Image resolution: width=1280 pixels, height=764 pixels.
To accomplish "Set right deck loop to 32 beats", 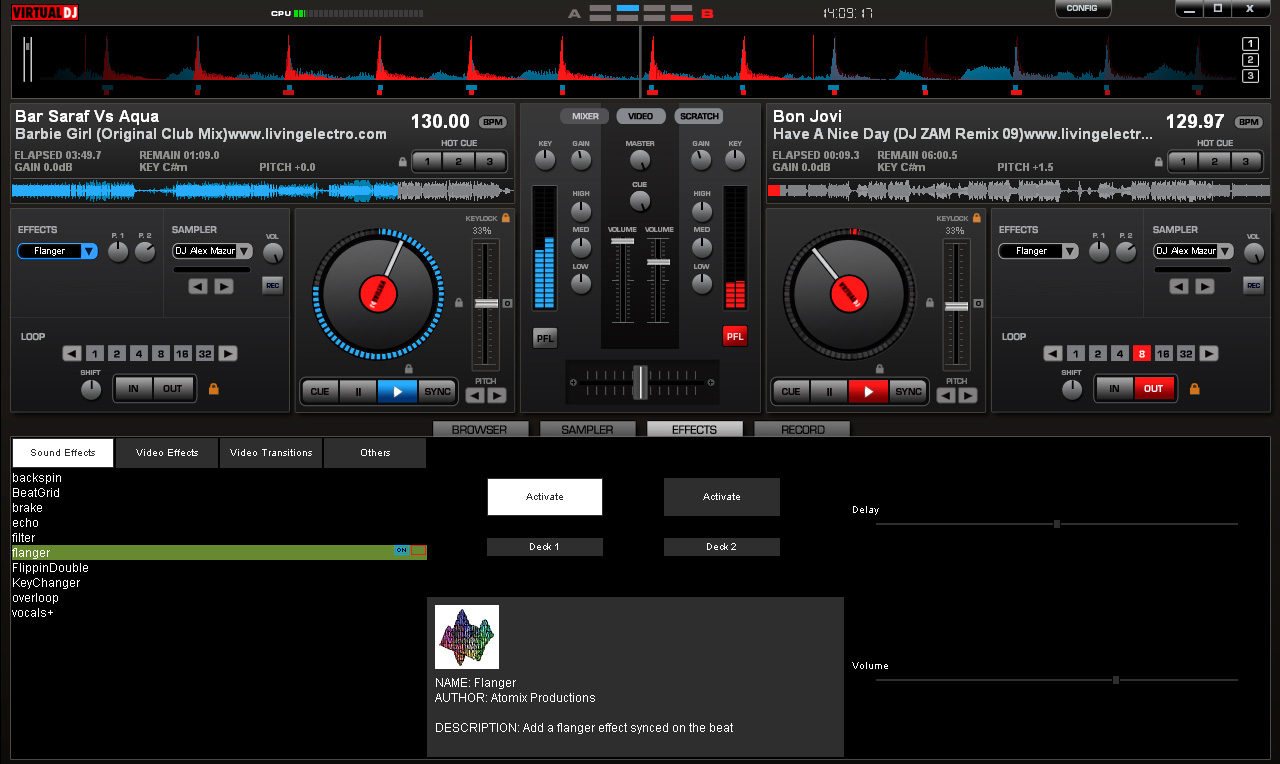I will tap(1185, 353).
